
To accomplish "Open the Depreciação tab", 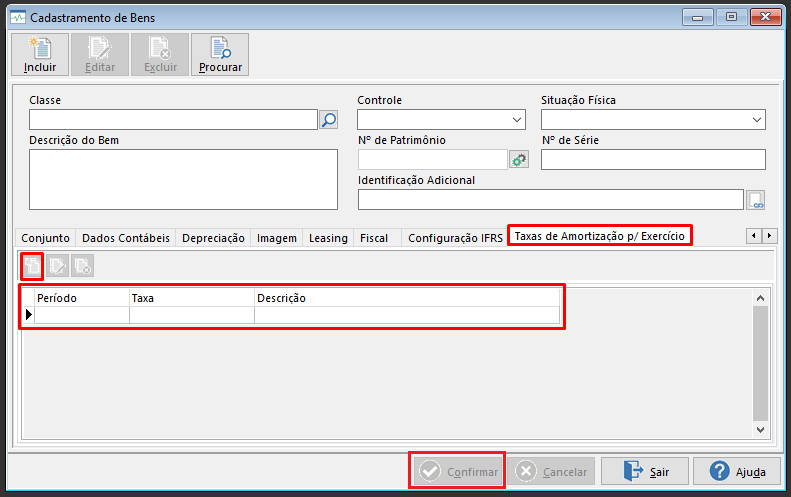I will [213, 238].
